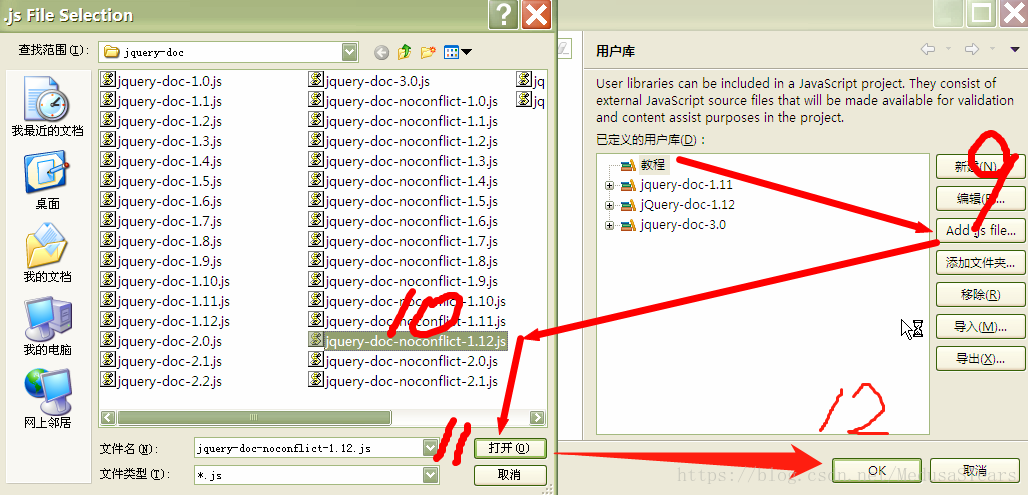Click the jquery-doc-2.1.js file icon
Image resolution: width=1028 pixels, height=495 pixels.
pos(108,361)
